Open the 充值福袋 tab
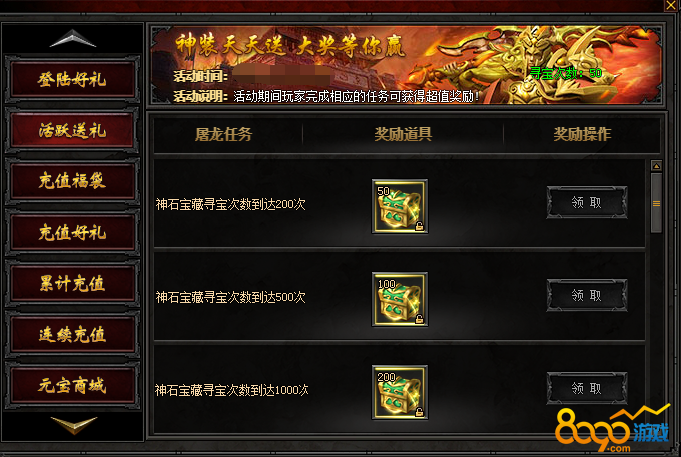 (x=73, y=181)
